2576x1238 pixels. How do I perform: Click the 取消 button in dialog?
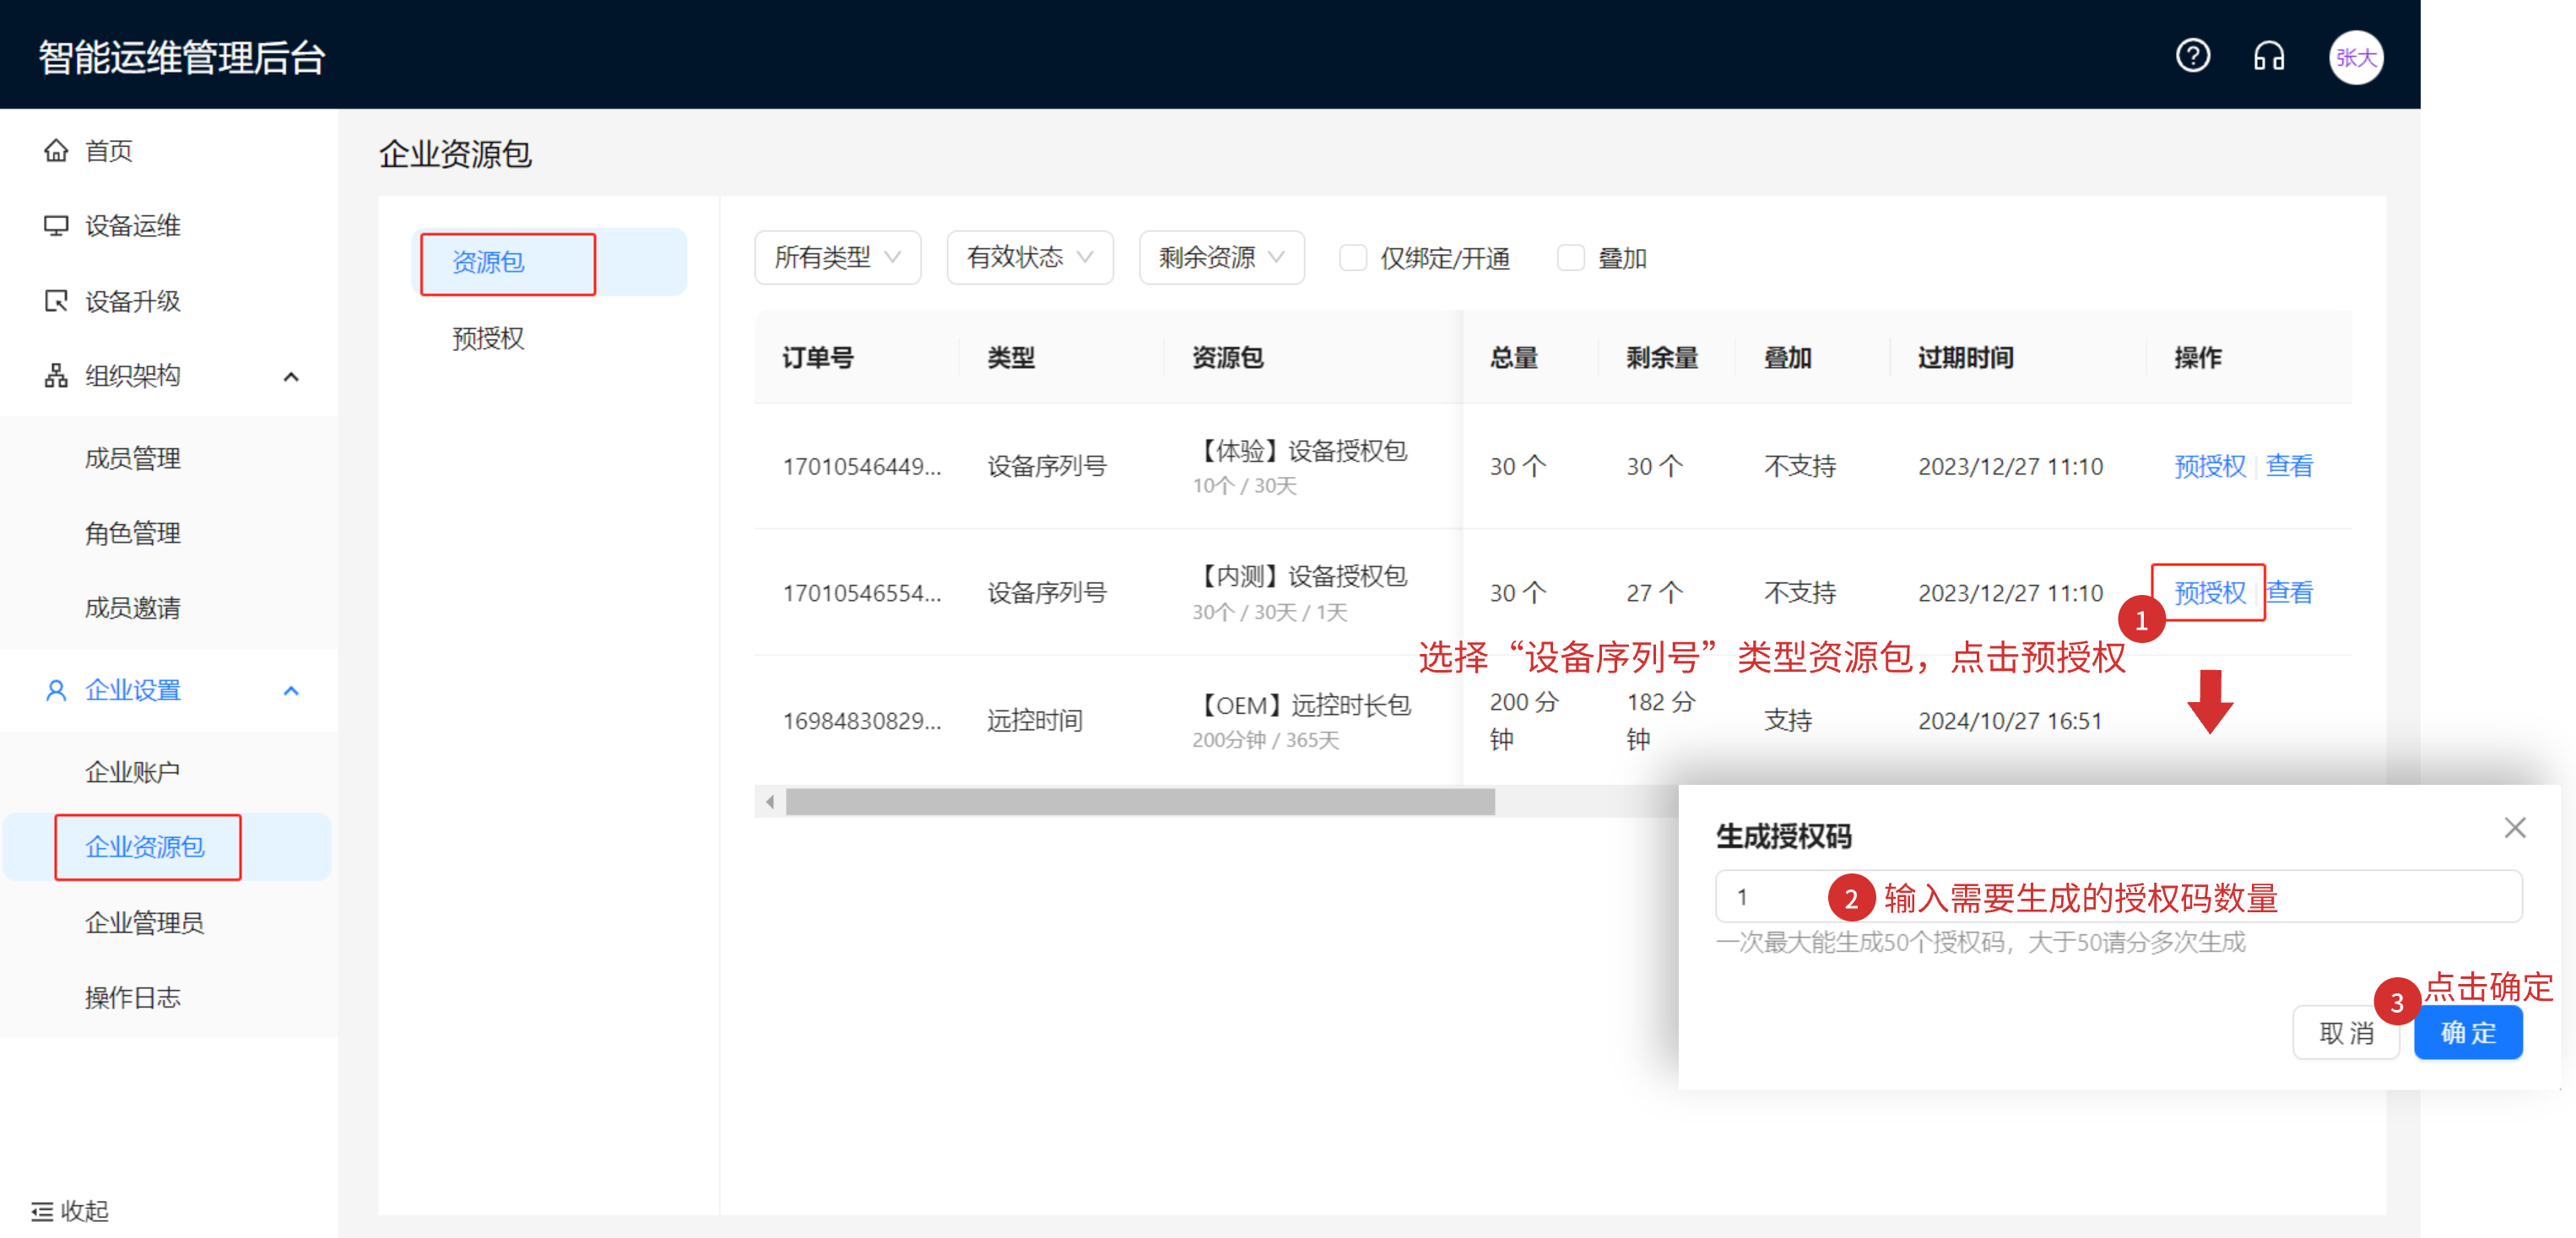(x=2345, y=1033)
